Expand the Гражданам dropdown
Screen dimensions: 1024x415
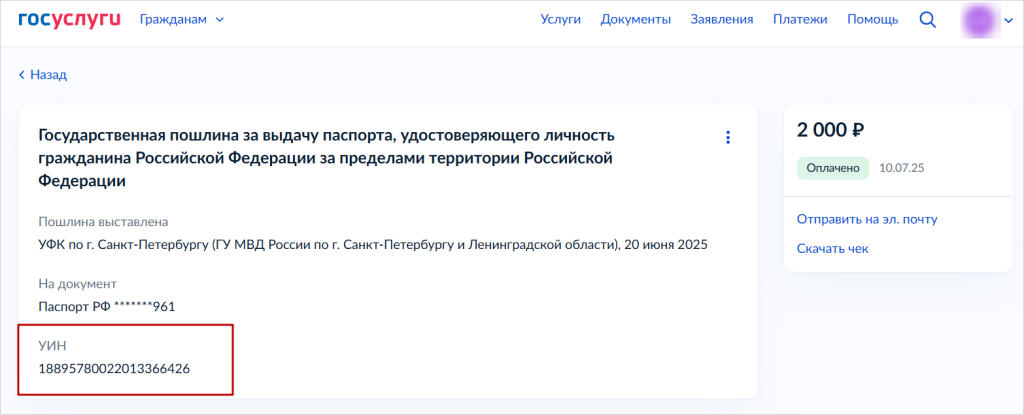pyautogui.click(x=181, y=20)
